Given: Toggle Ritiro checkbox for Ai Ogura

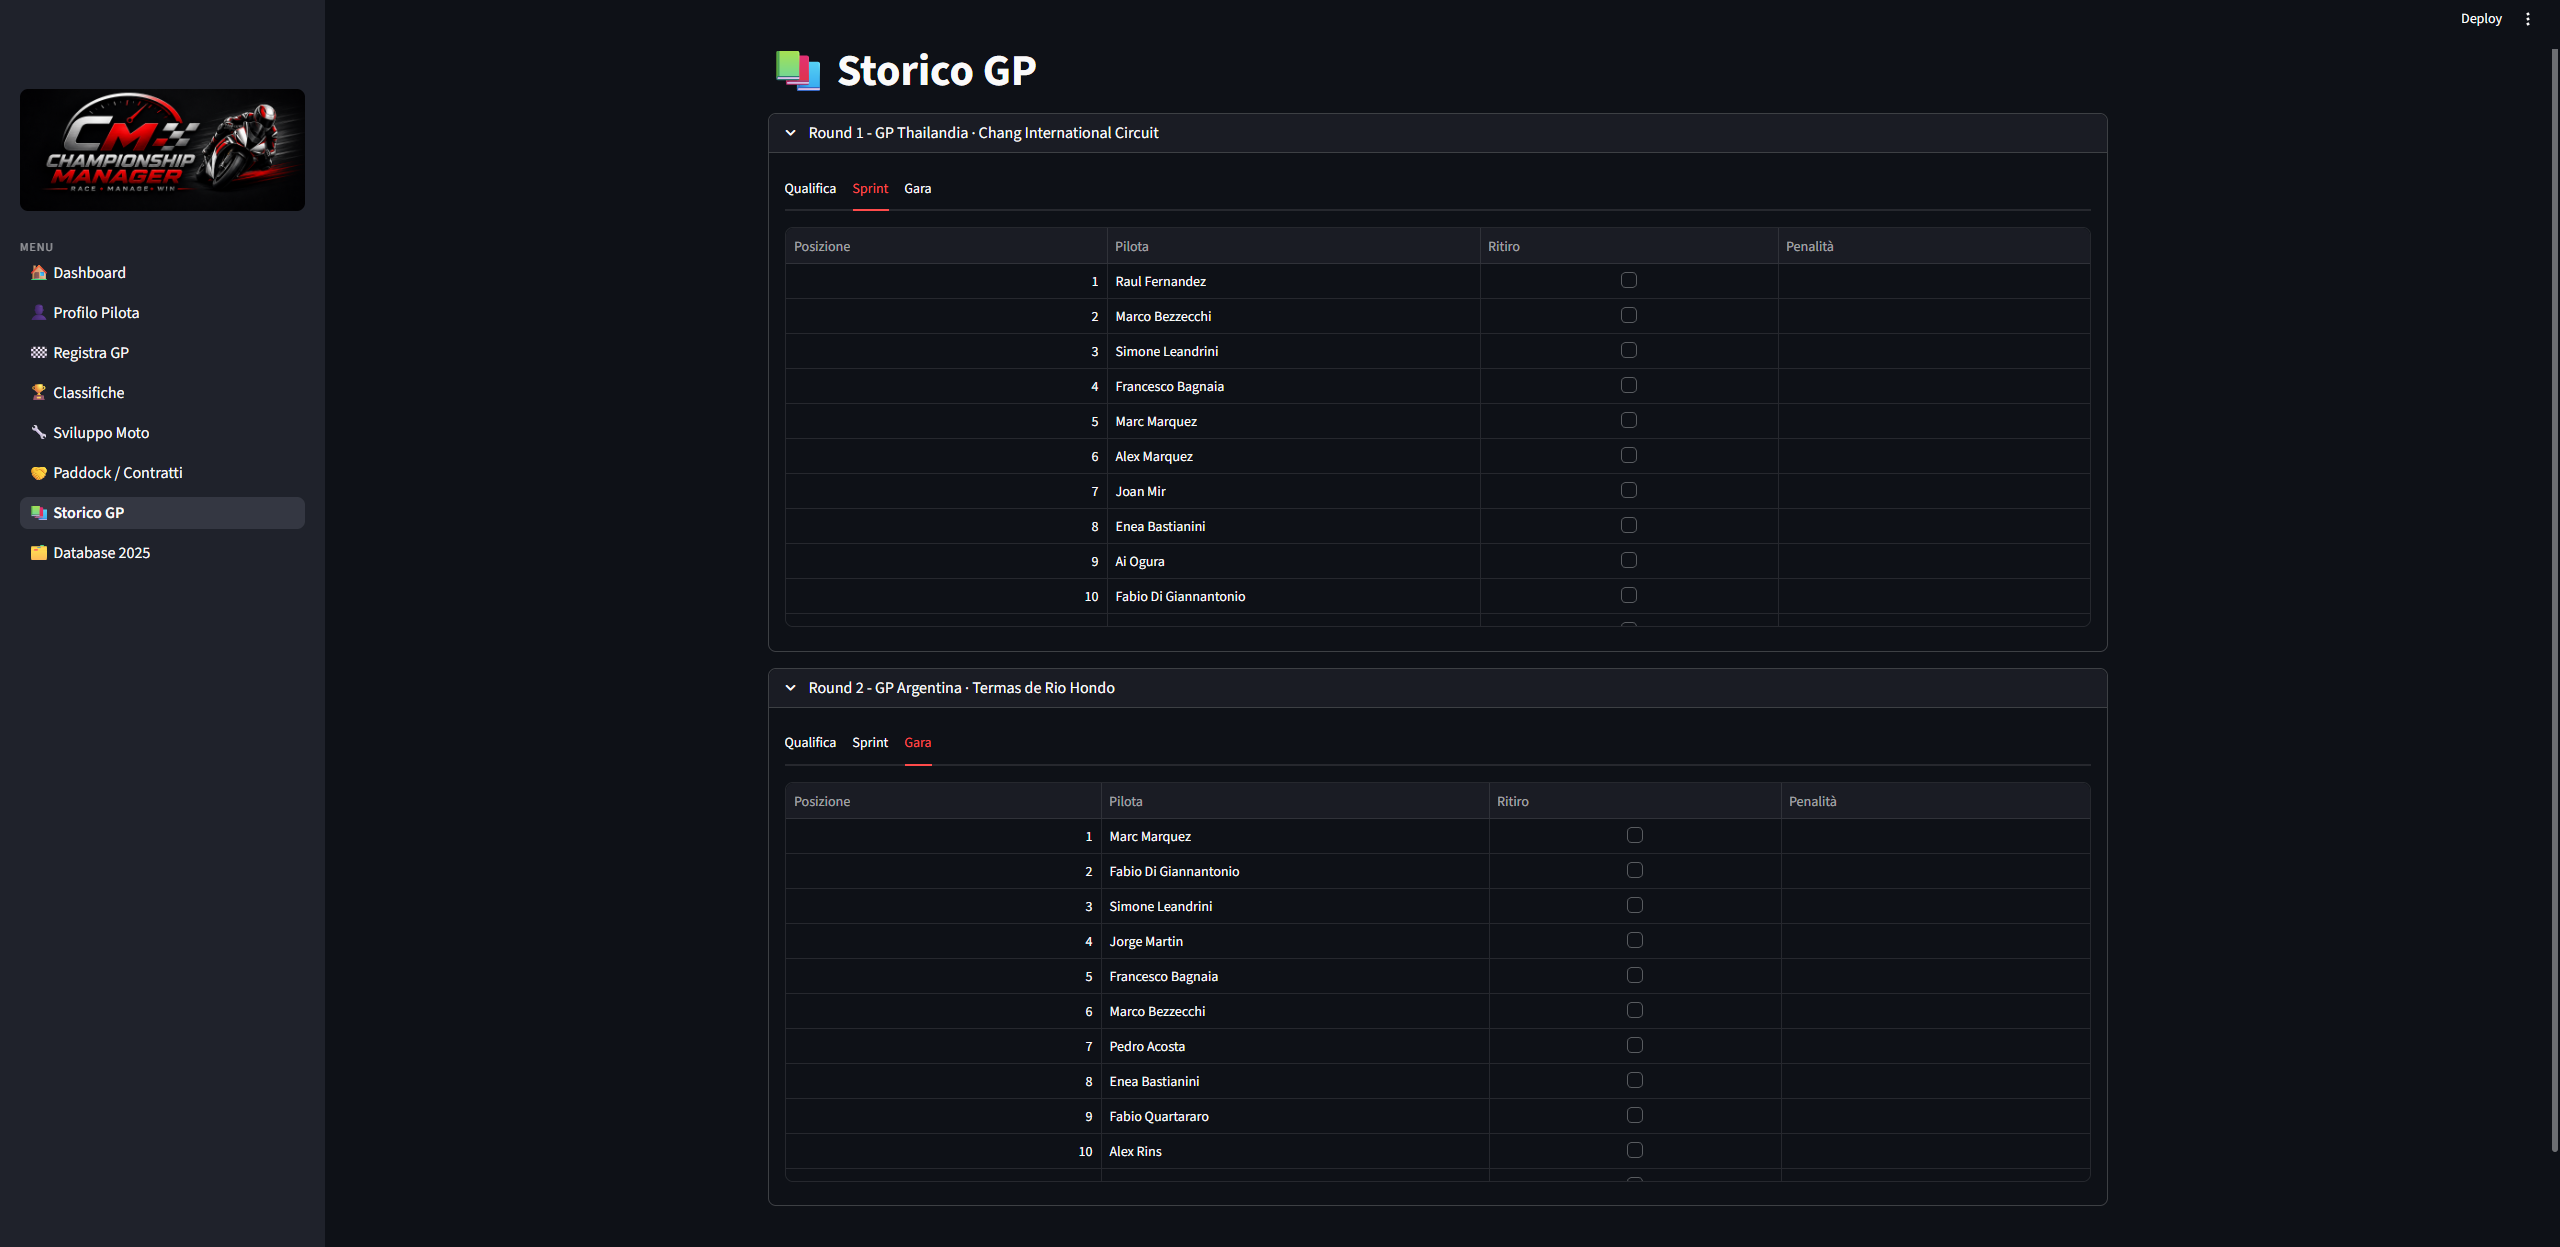Looking at the screenshot, I should [x=1629, y=560].
